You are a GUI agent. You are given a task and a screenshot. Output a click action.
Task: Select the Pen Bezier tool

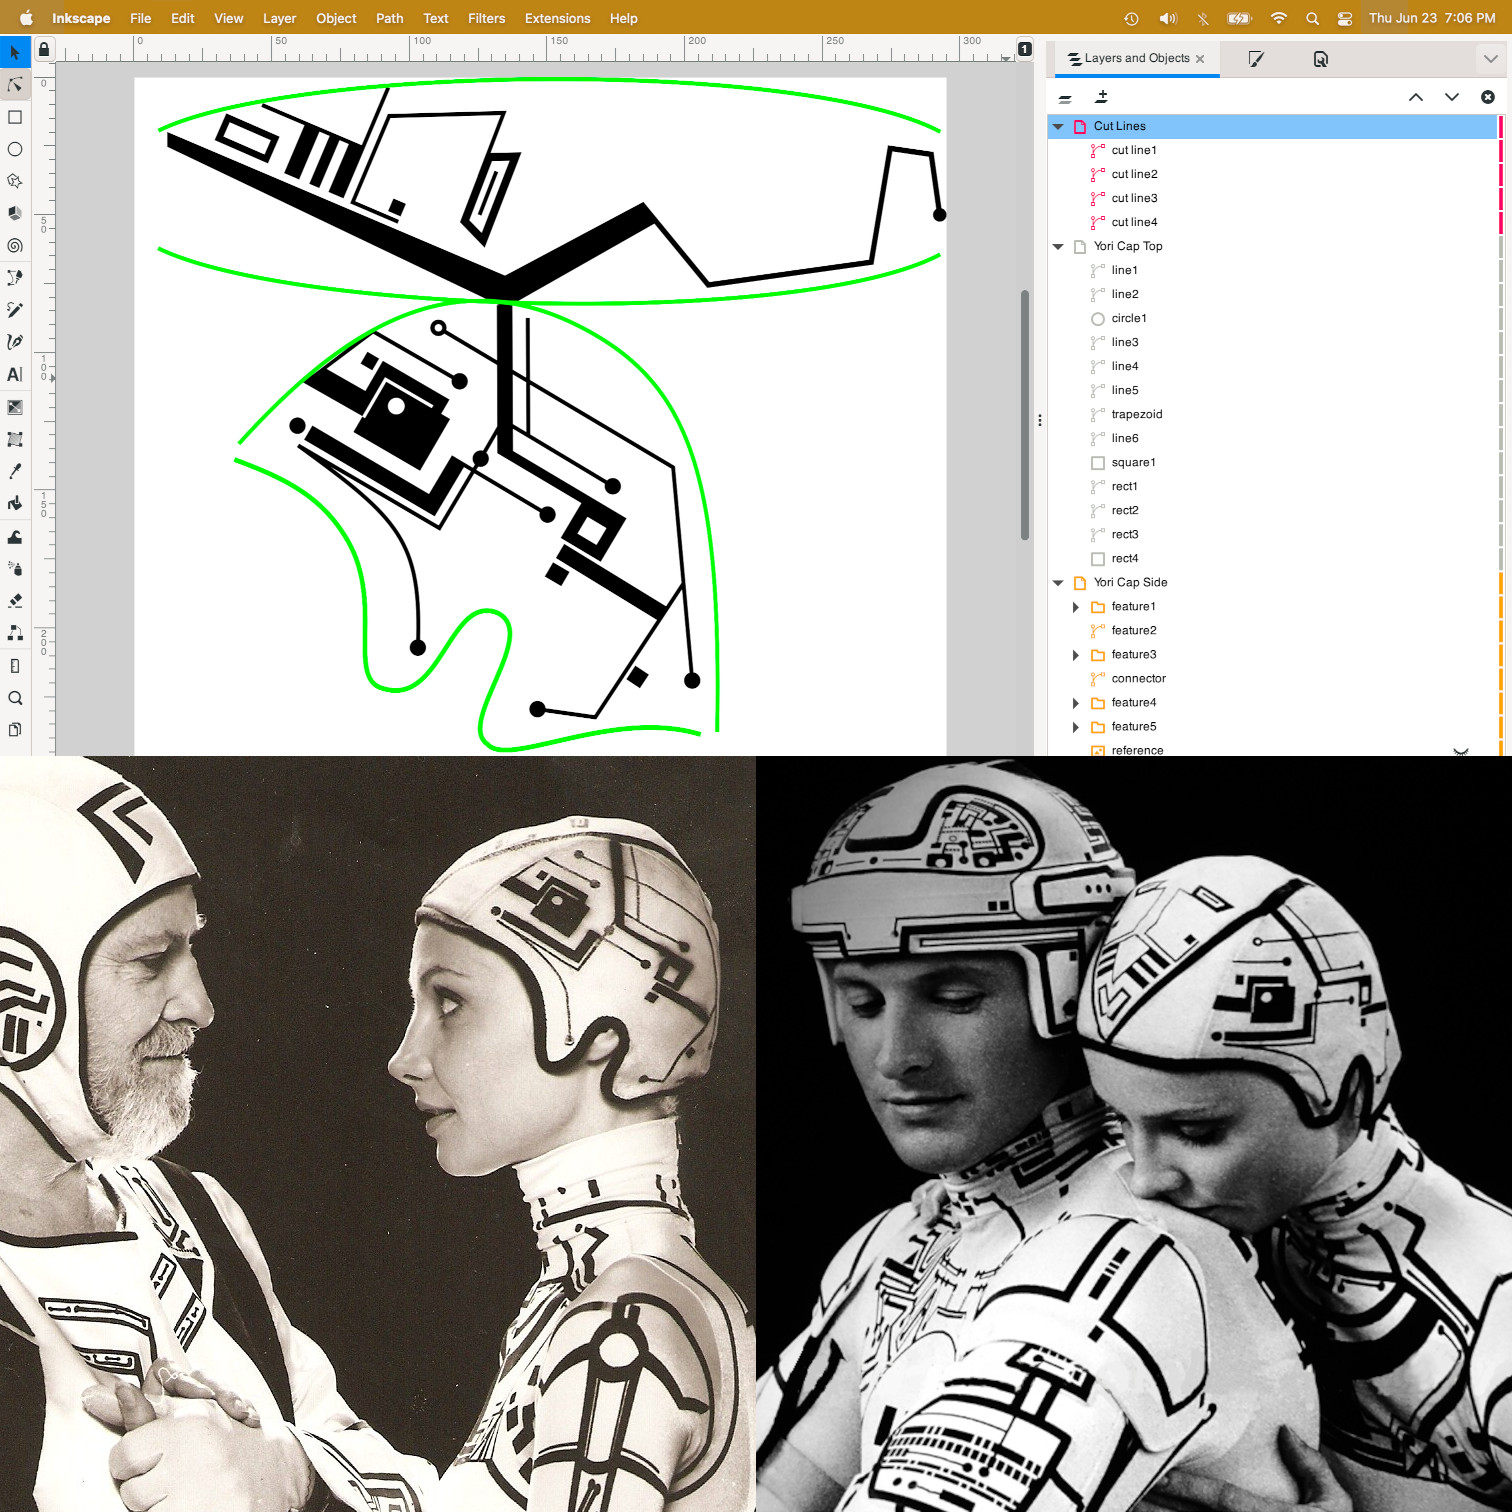(x=15, y=277)
